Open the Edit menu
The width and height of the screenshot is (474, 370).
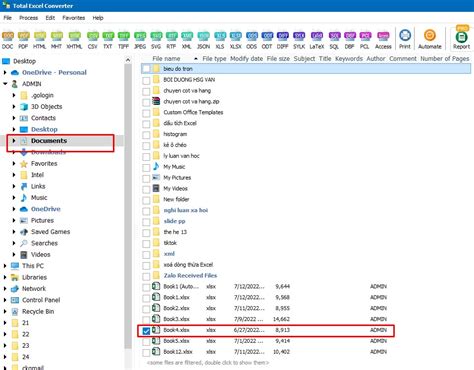pyautogui.click(x=50, y=18)
